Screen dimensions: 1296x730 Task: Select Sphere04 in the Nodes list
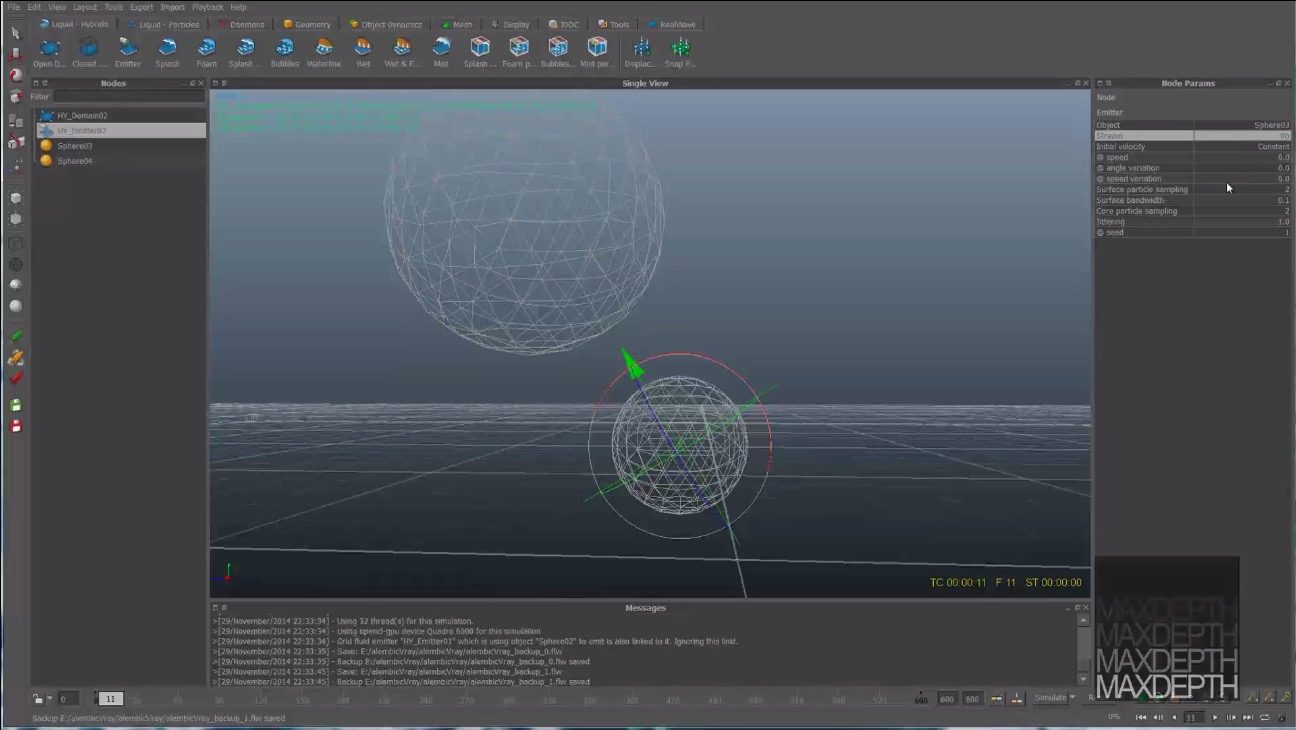tap(120, 160)
